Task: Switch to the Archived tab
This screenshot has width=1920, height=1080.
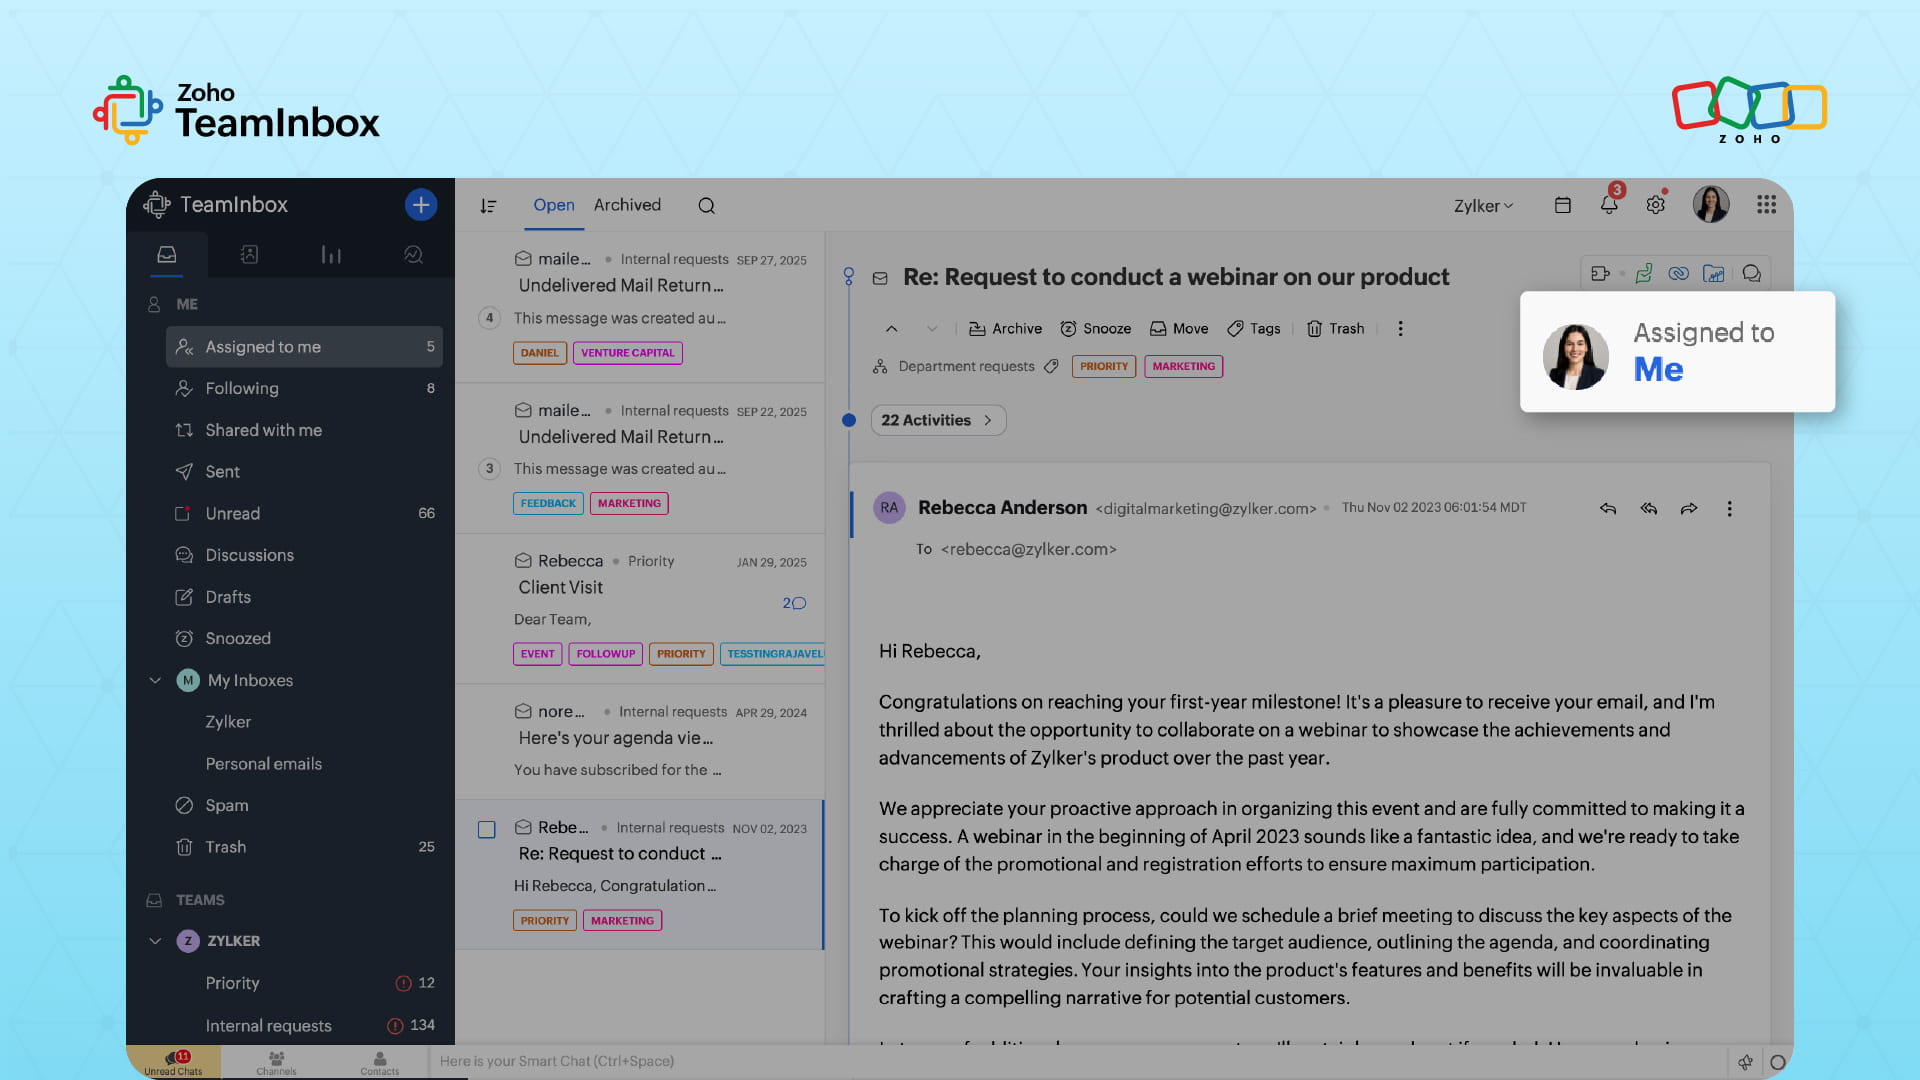Action: [627, 205]
